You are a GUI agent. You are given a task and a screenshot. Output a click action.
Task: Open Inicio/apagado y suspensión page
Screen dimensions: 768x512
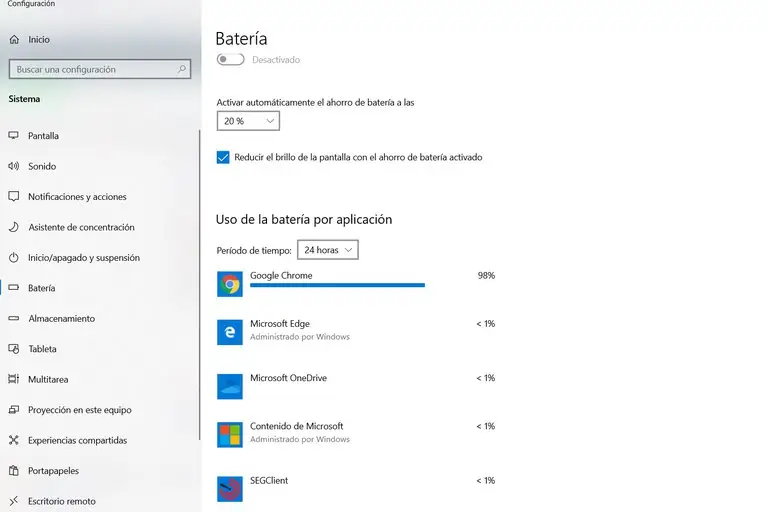coord(84,257)
